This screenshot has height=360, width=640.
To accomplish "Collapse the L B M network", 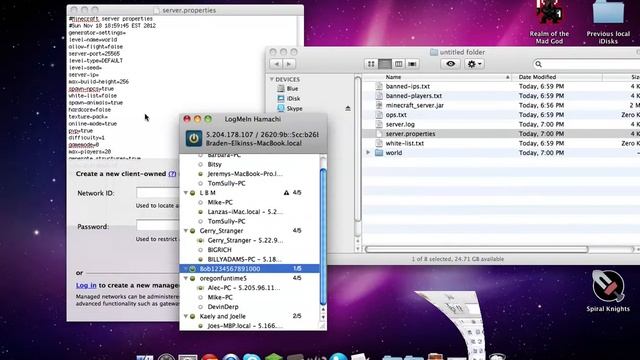I will coord(186,193).
